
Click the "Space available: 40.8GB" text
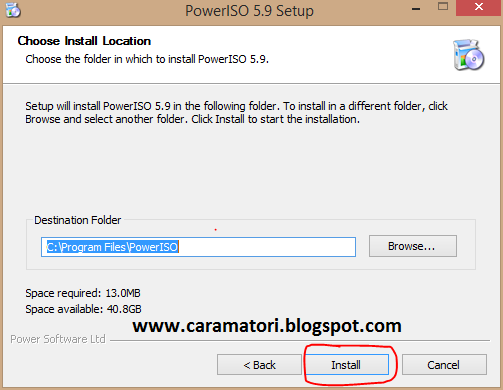(83, 309)
